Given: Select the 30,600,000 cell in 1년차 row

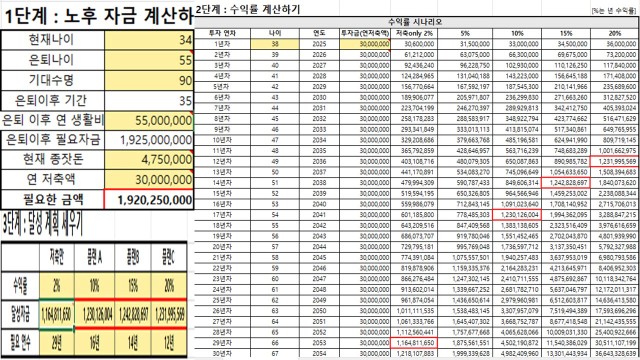Looking at the screenshot, I should coord(413,44).
